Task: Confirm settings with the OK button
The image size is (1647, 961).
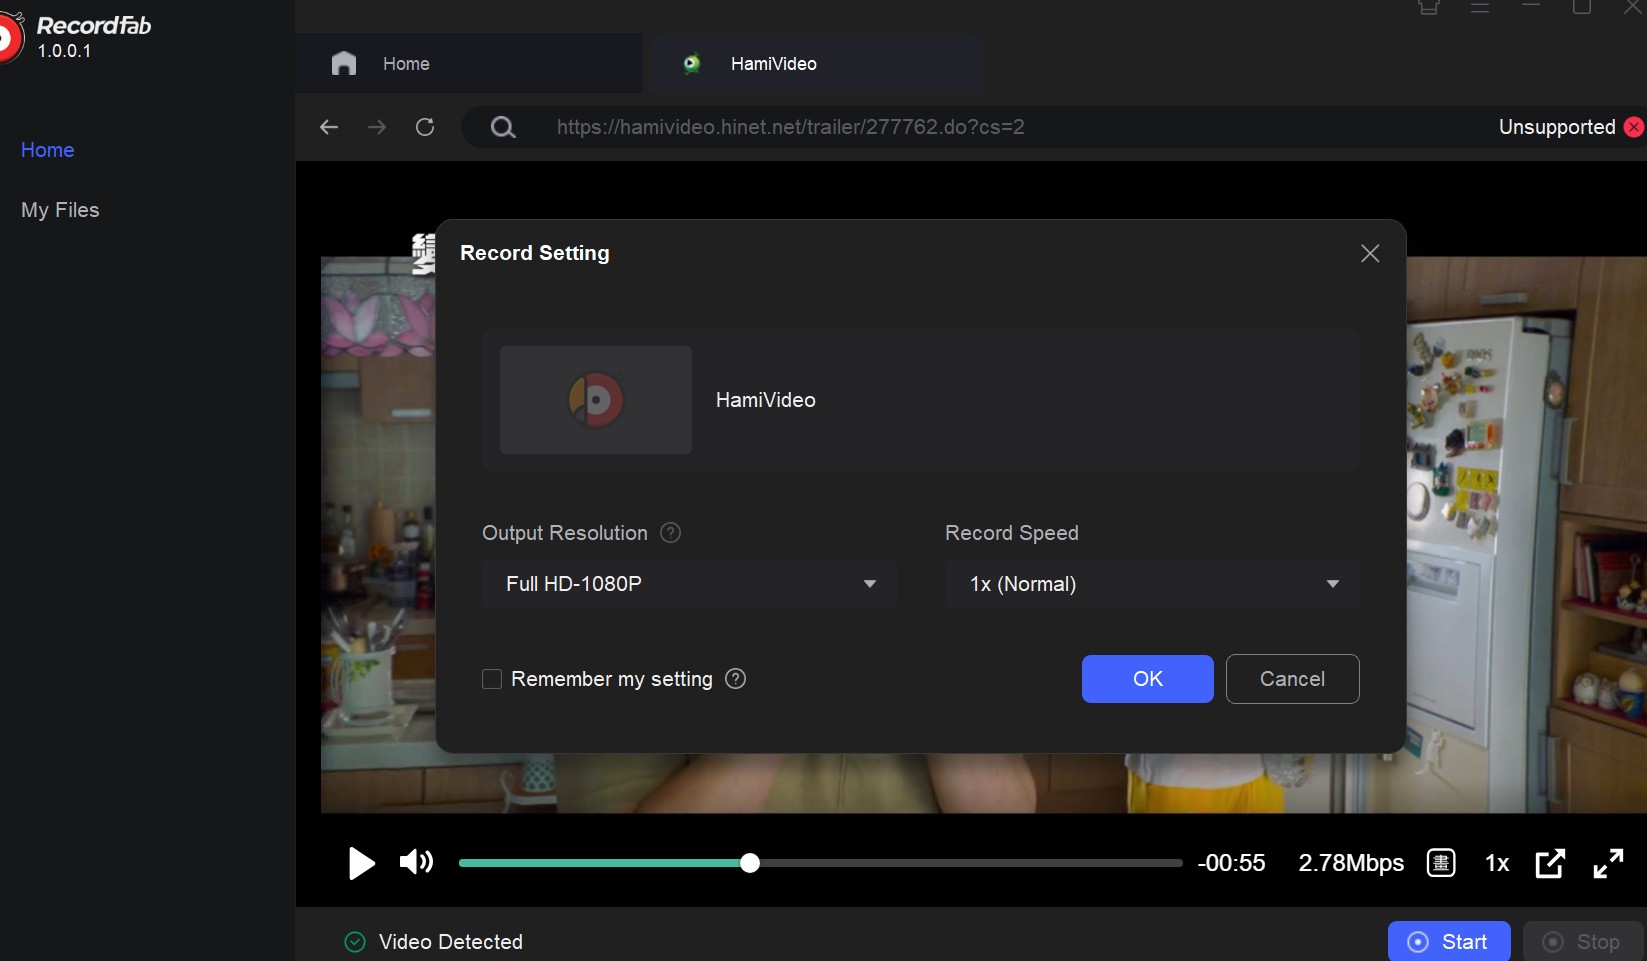Action: click(1148, 679)
